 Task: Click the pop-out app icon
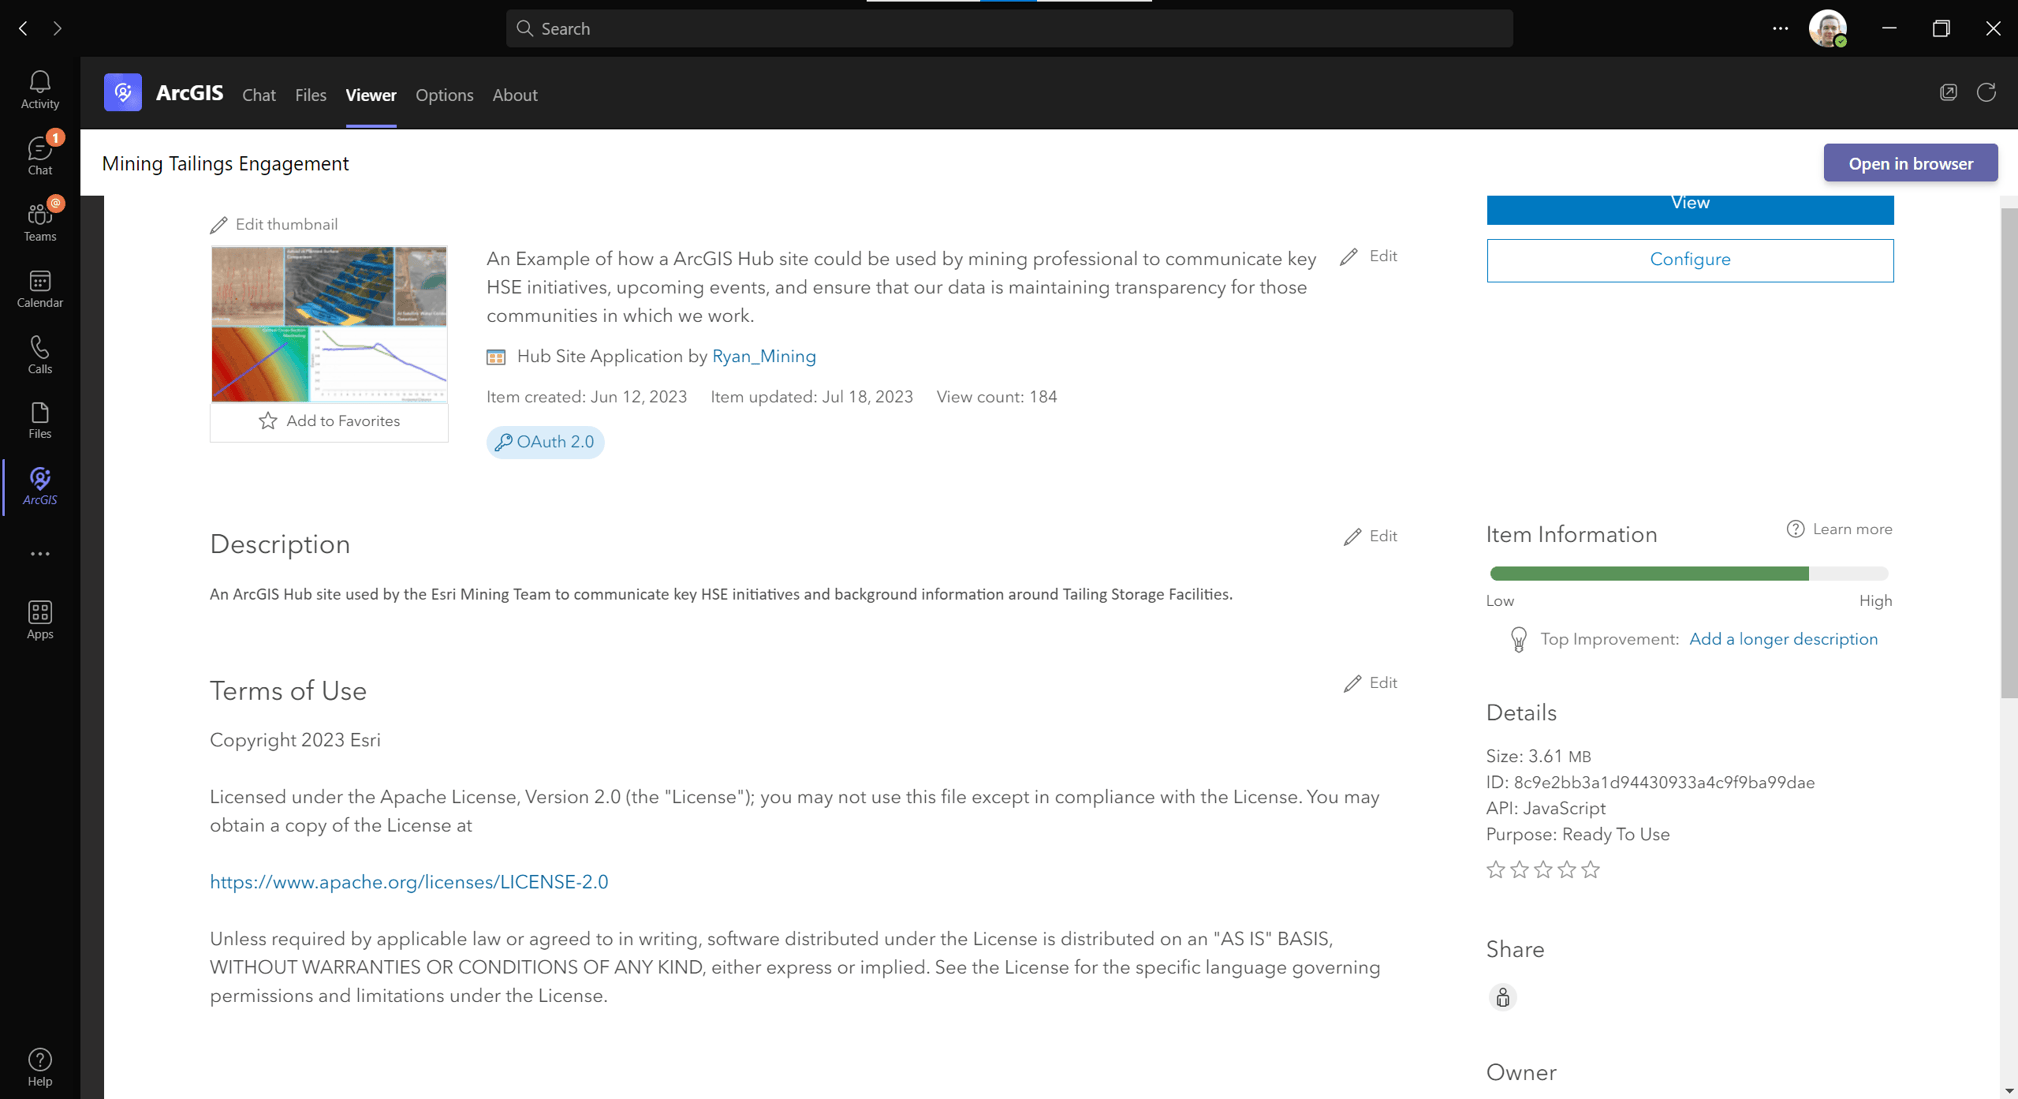tap(1948, 93)
